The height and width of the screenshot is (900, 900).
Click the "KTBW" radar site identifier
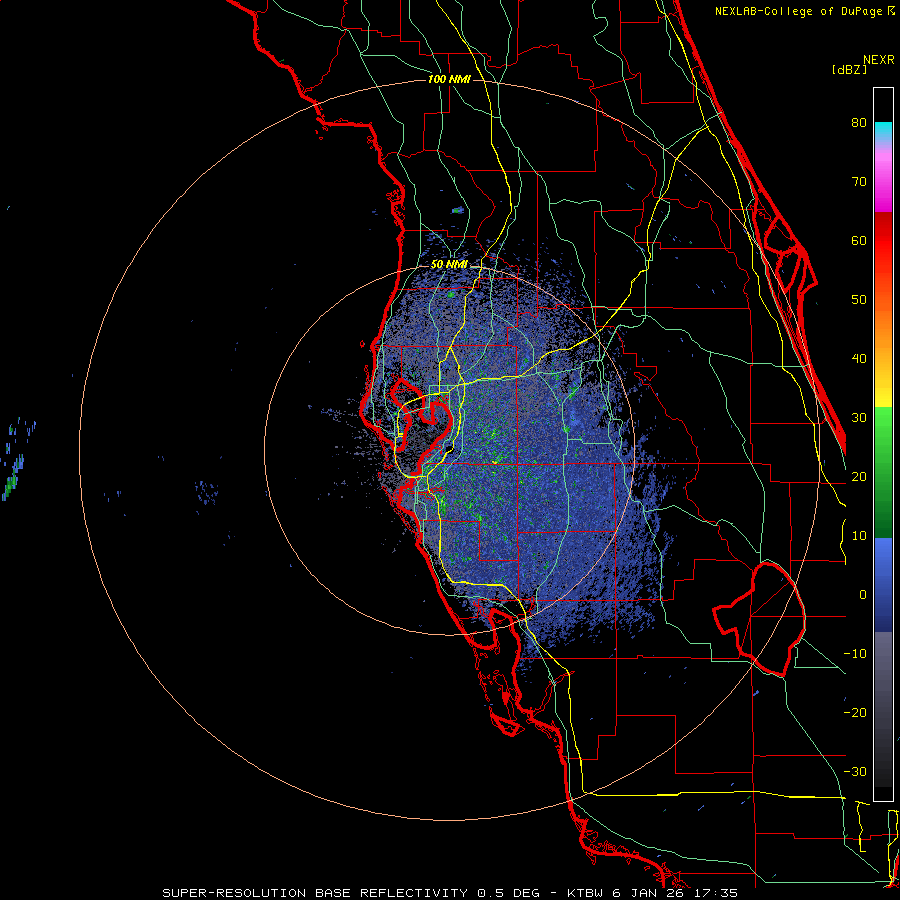click(587, 893)
